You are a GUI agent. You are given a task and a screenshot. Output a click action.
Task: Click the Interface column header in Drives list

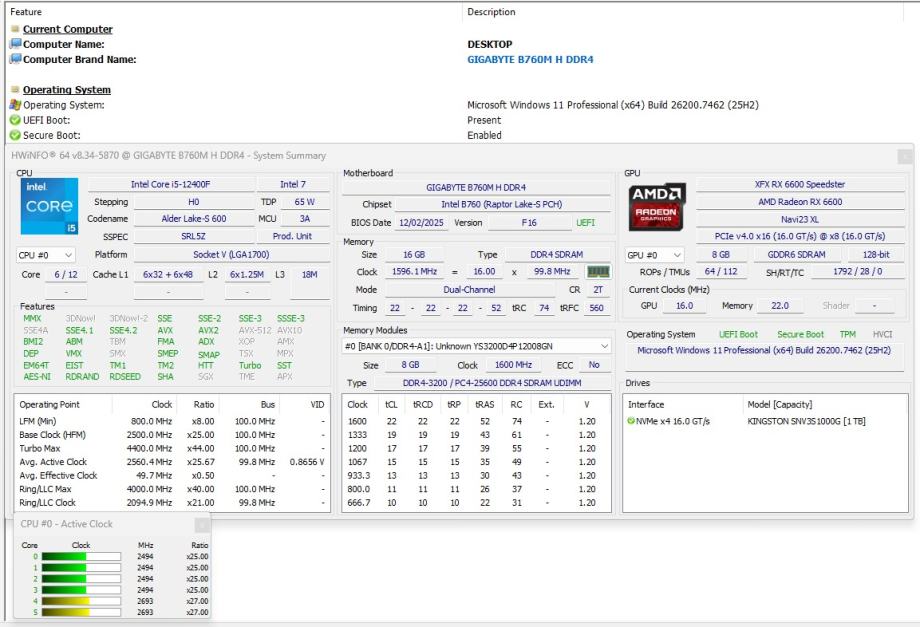click(x=646, y=405)
